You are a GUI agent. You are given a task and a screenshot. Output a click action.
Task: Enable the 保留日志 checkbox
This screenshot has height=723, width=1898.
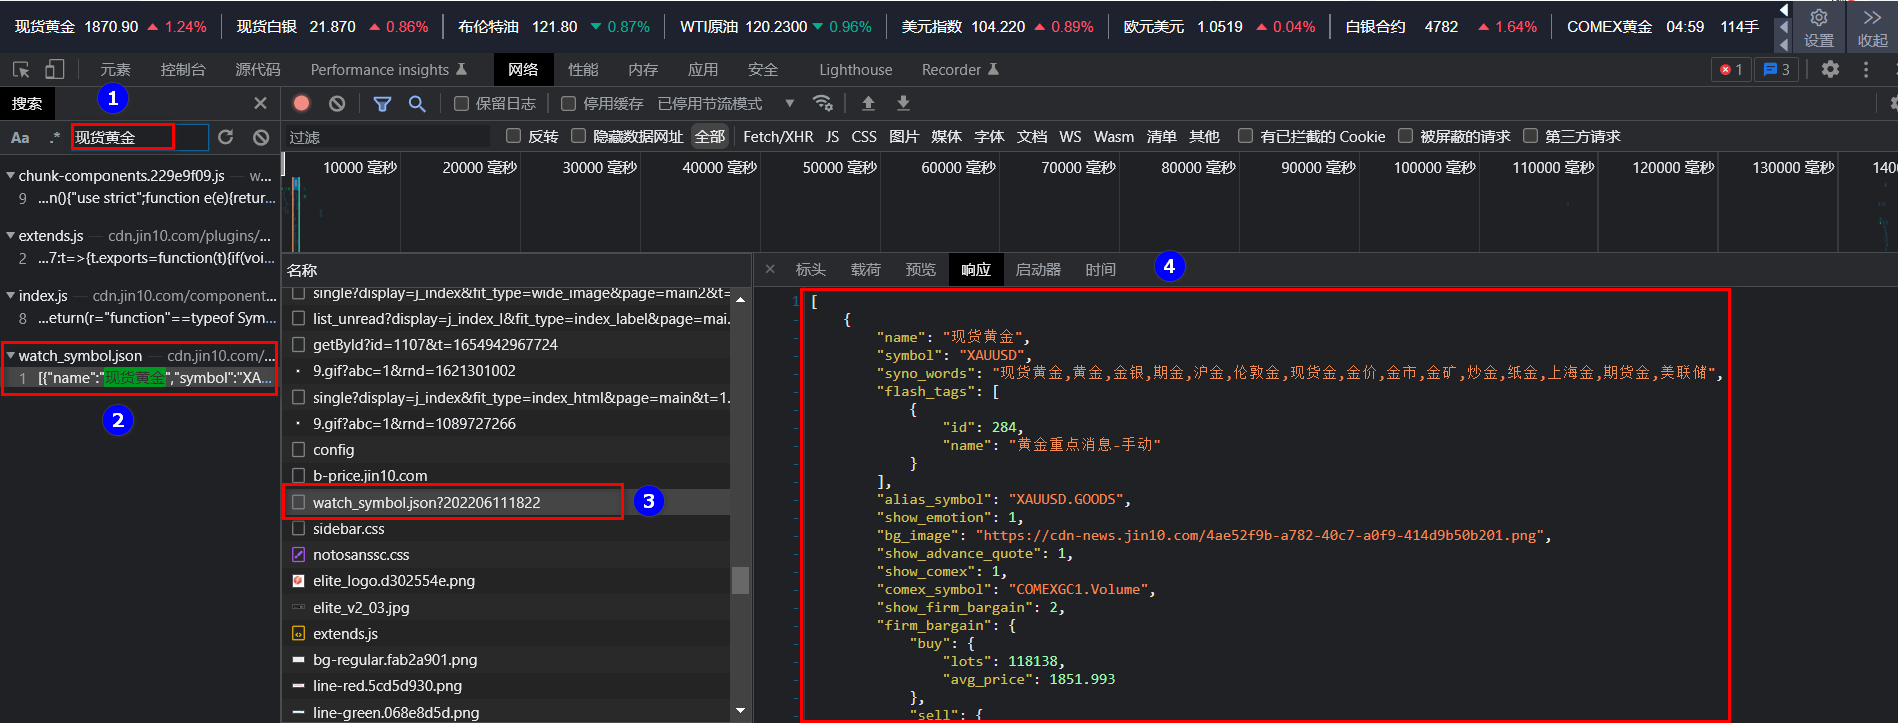(x=461, y=103)
